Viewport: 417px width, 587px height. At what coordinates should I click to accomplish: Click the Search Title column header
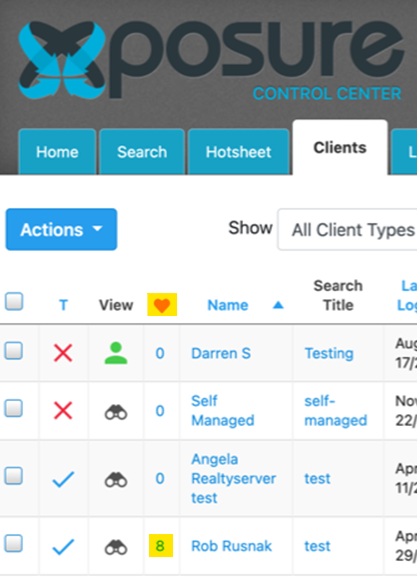338,295
